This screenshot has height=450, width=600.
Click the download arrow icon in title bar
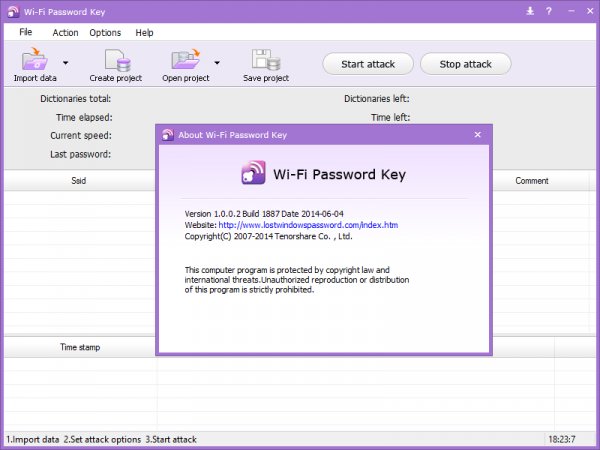point(530,11)
